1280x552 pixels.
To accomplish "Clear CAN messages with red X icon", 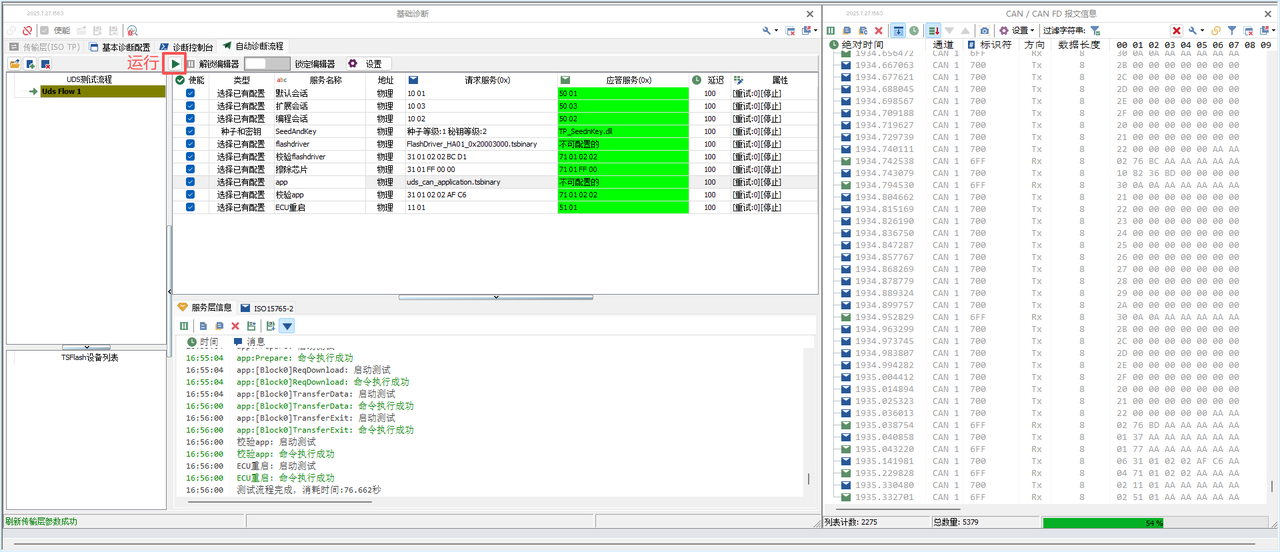I will pyautogui.click(x=878, y=31).
